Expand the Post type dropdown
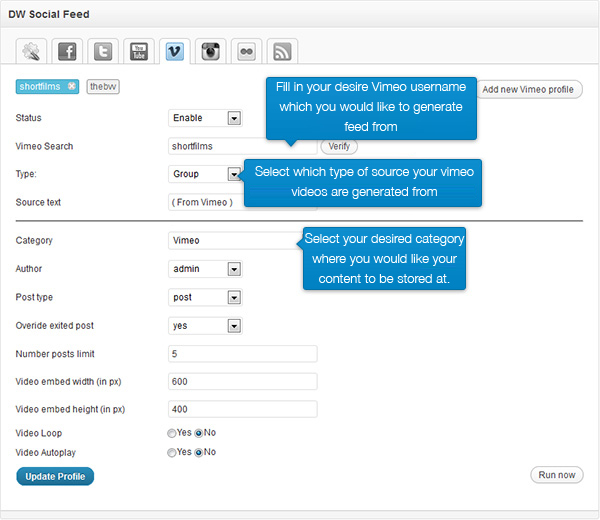Image resolution: width=600 pixels, height=520 pixels. [x=205, y=297]
